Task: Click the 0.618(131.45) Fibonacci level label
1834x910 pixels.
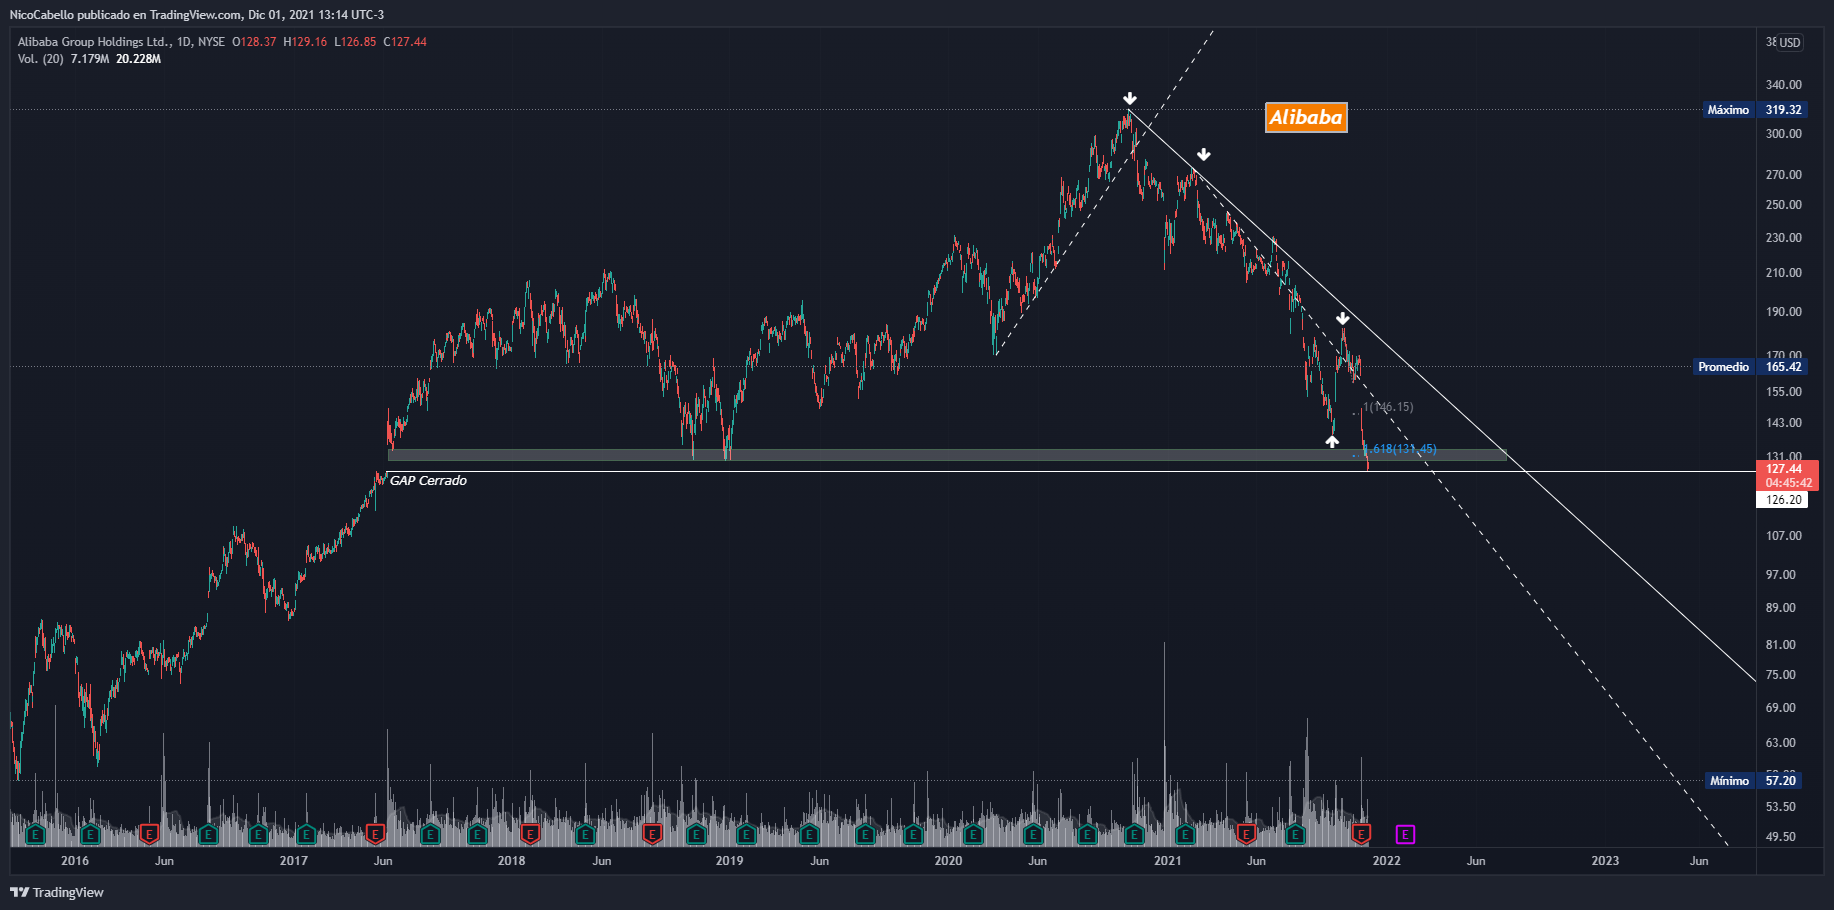Action: (1401, 449)
